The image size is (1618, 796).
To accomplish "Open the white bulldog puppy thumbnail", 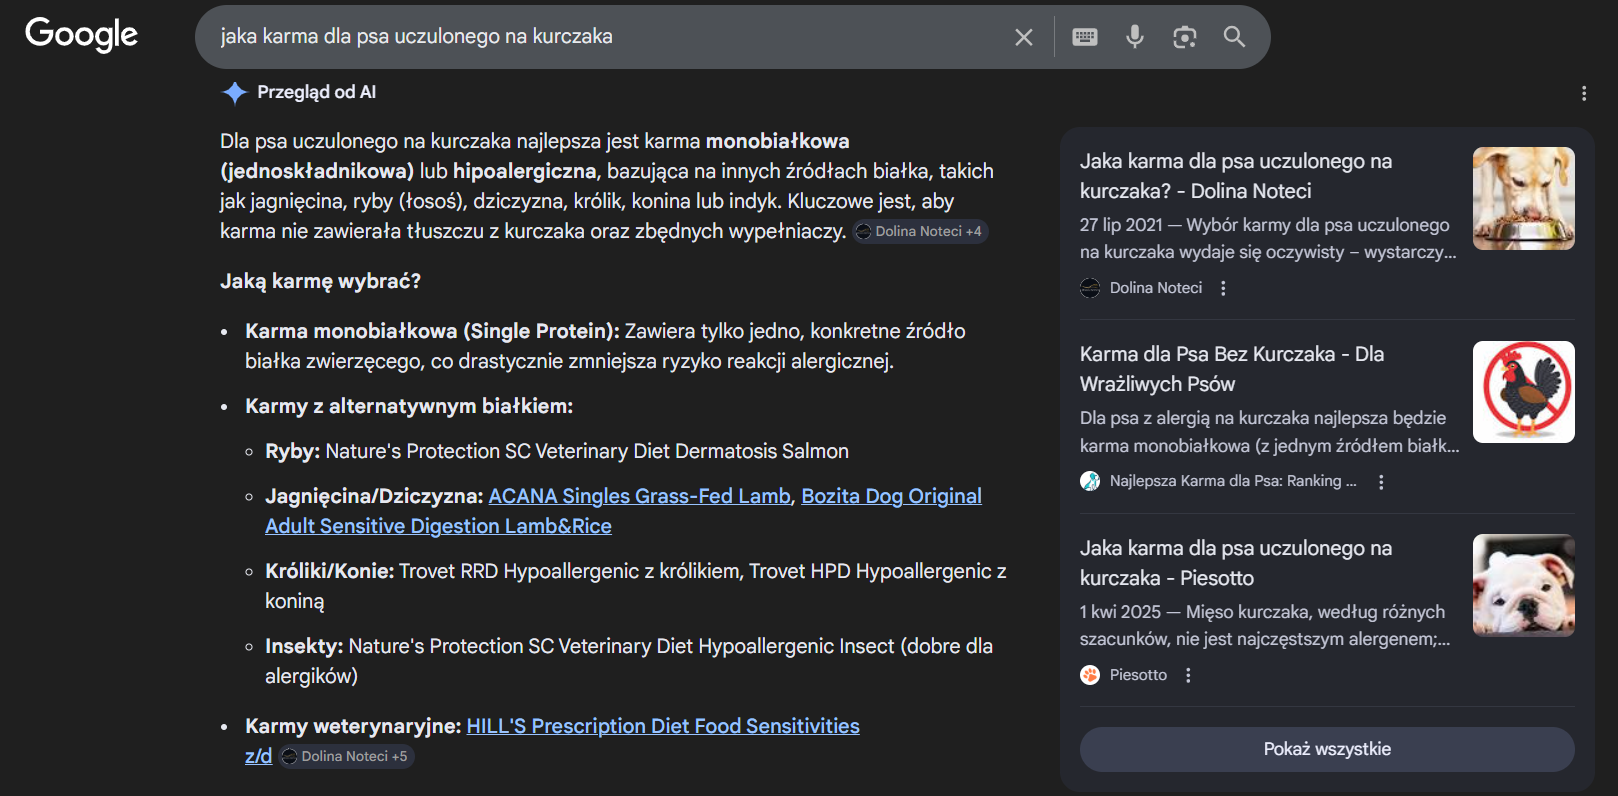I will pyautogui.click(x=1524, y=585).
